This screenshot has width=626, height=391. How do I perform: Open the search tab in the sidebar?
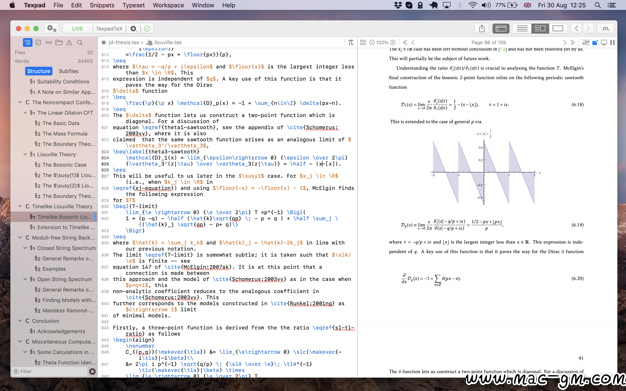click(80, 42)
